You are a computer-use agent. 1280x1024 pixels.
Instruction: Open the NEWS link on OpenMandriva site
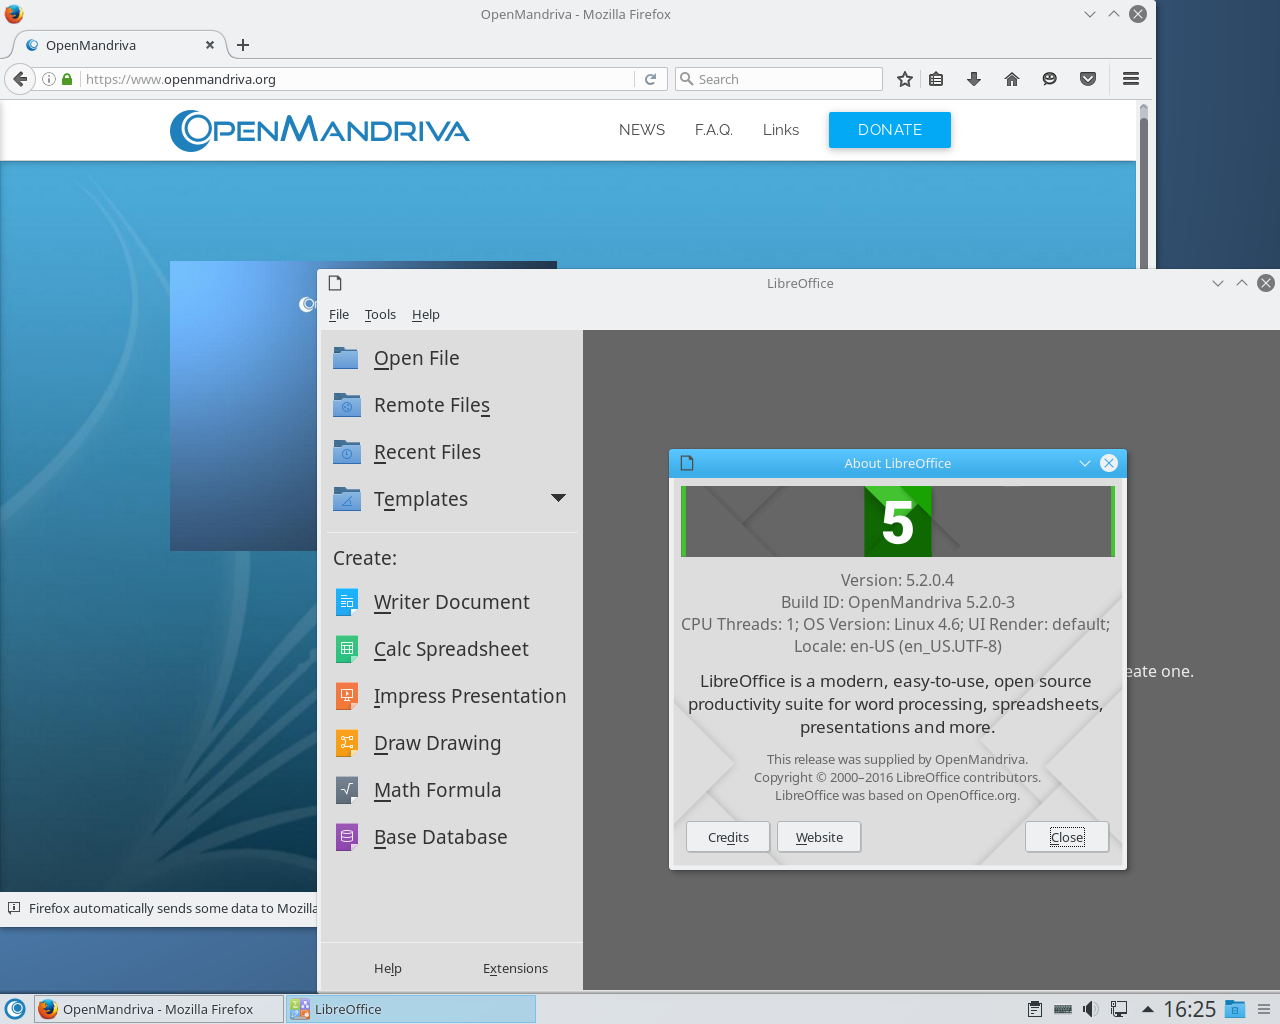coord(642,130)
